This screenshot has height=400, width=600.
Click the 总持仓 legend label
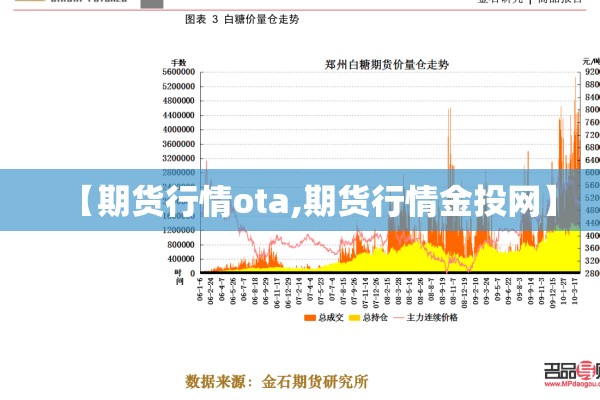point(375,318)
